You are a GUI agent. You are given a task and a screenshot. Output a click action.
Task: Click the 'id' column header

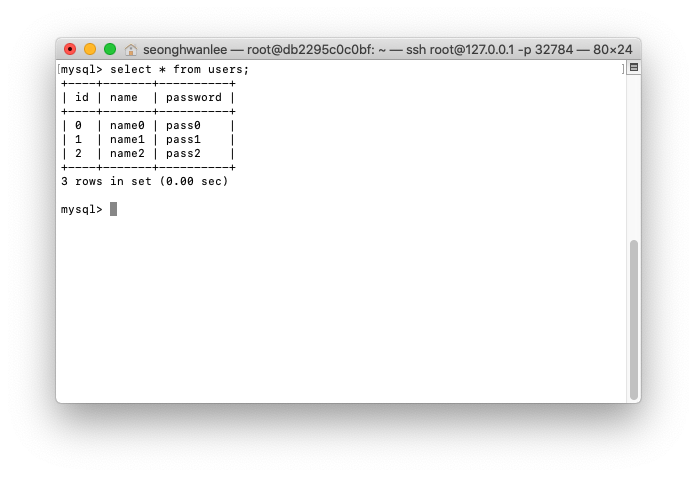point(82,97)
